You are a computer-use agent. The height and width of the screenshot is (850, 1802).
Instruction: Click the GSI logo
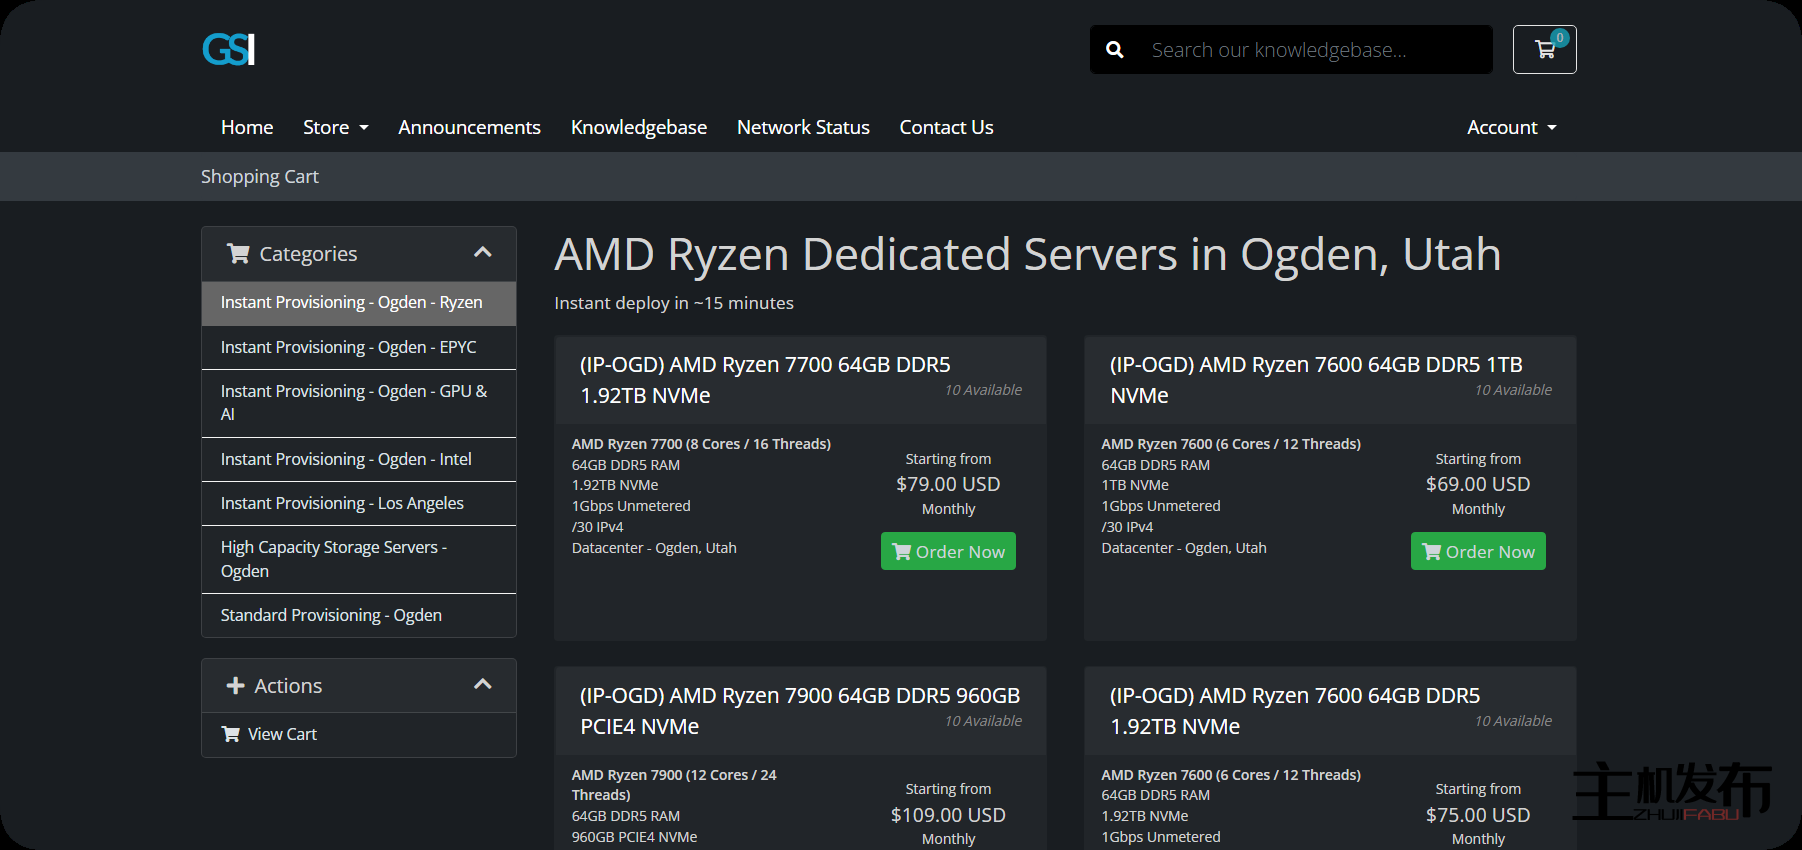tap(229, 49)
